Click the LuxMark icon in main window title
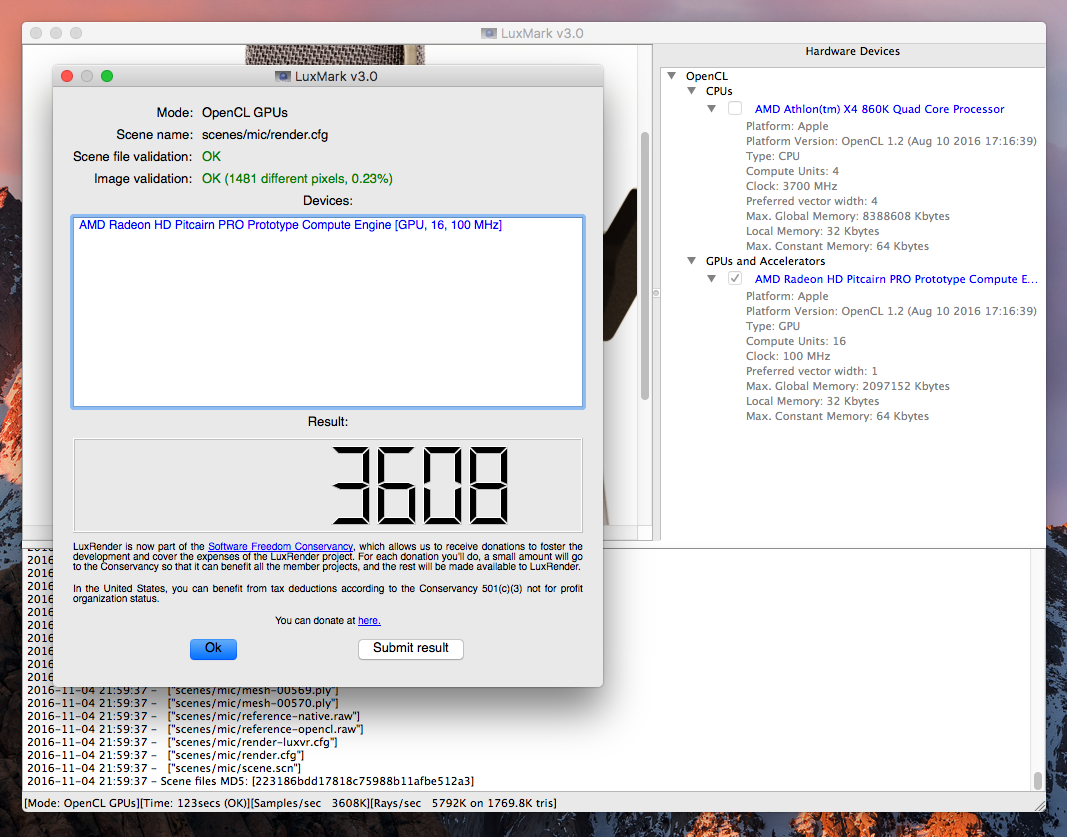Viewport: 1067px width, 837px height. click(x=489, y=33)
